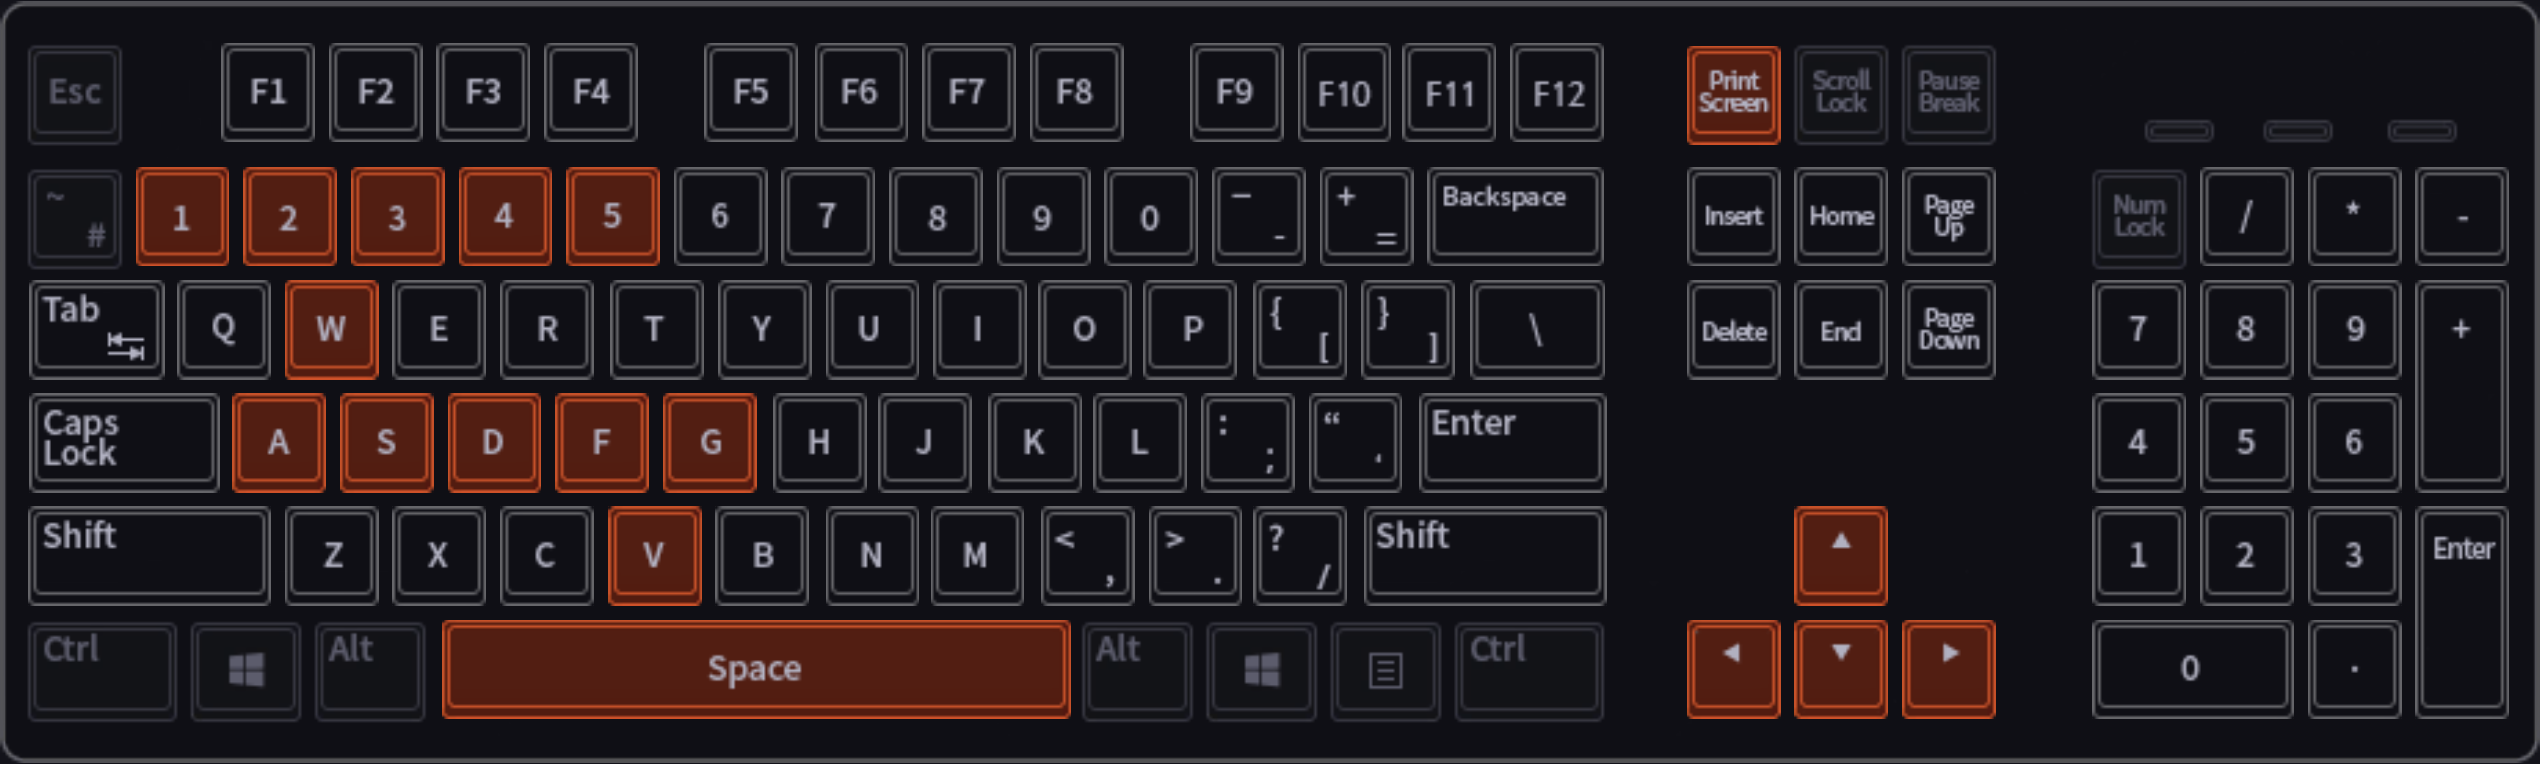
Task: Click the context menu key icon
Action: 1385,670
